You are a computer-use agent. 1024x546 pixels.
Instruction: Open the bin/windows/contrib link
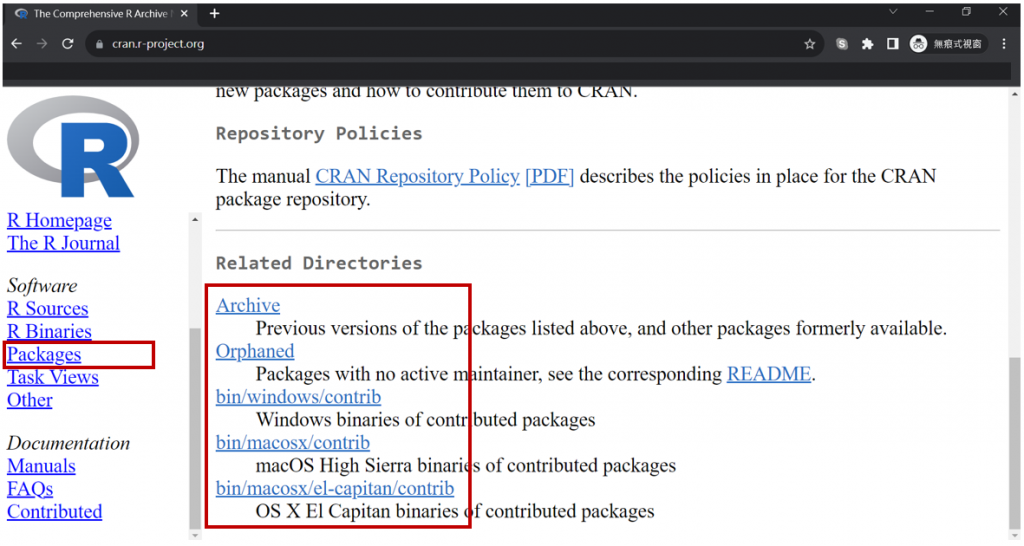click(298, 397)
